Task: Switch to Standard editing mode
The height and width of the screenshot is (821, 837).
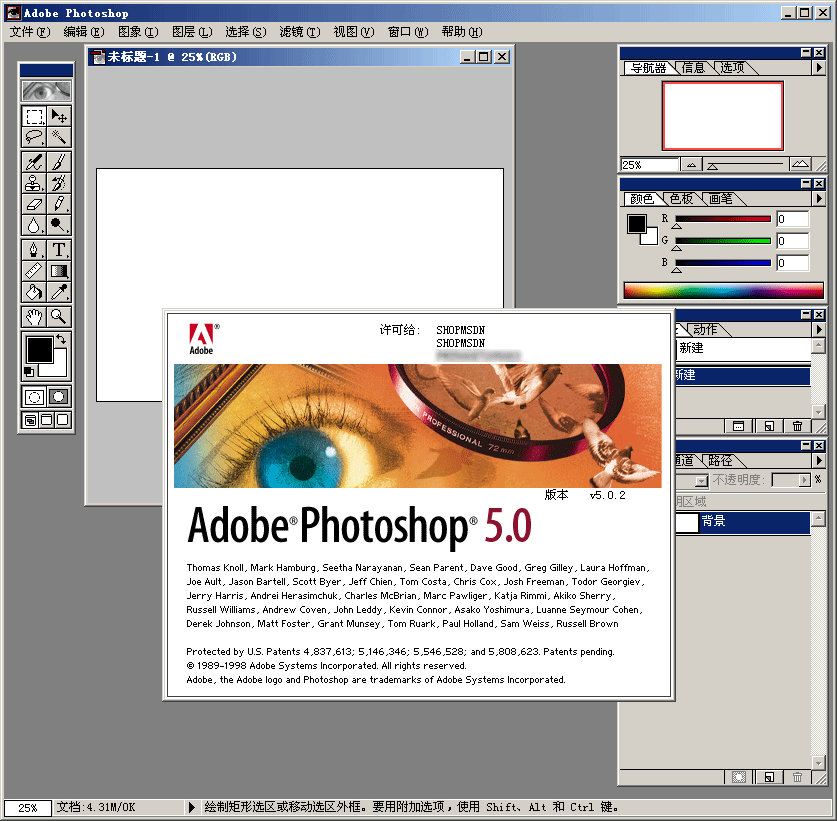Action: click(34, 397)
